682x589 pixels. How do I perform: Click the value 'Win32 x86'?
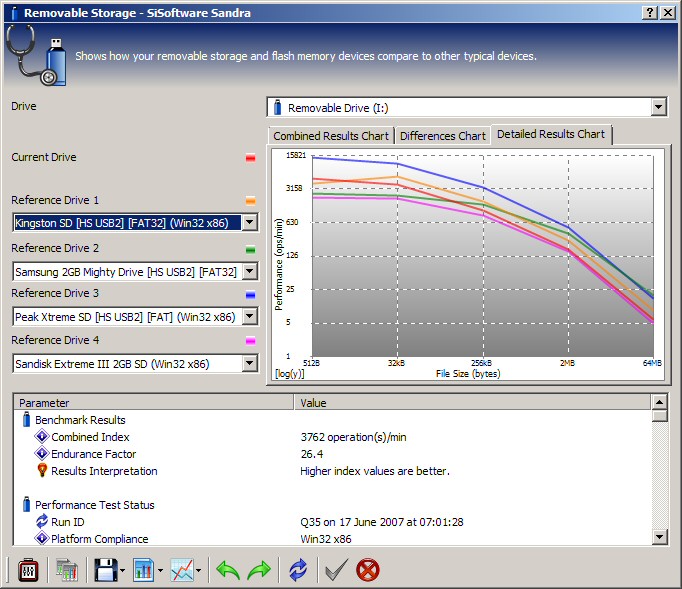click(326, 539)
